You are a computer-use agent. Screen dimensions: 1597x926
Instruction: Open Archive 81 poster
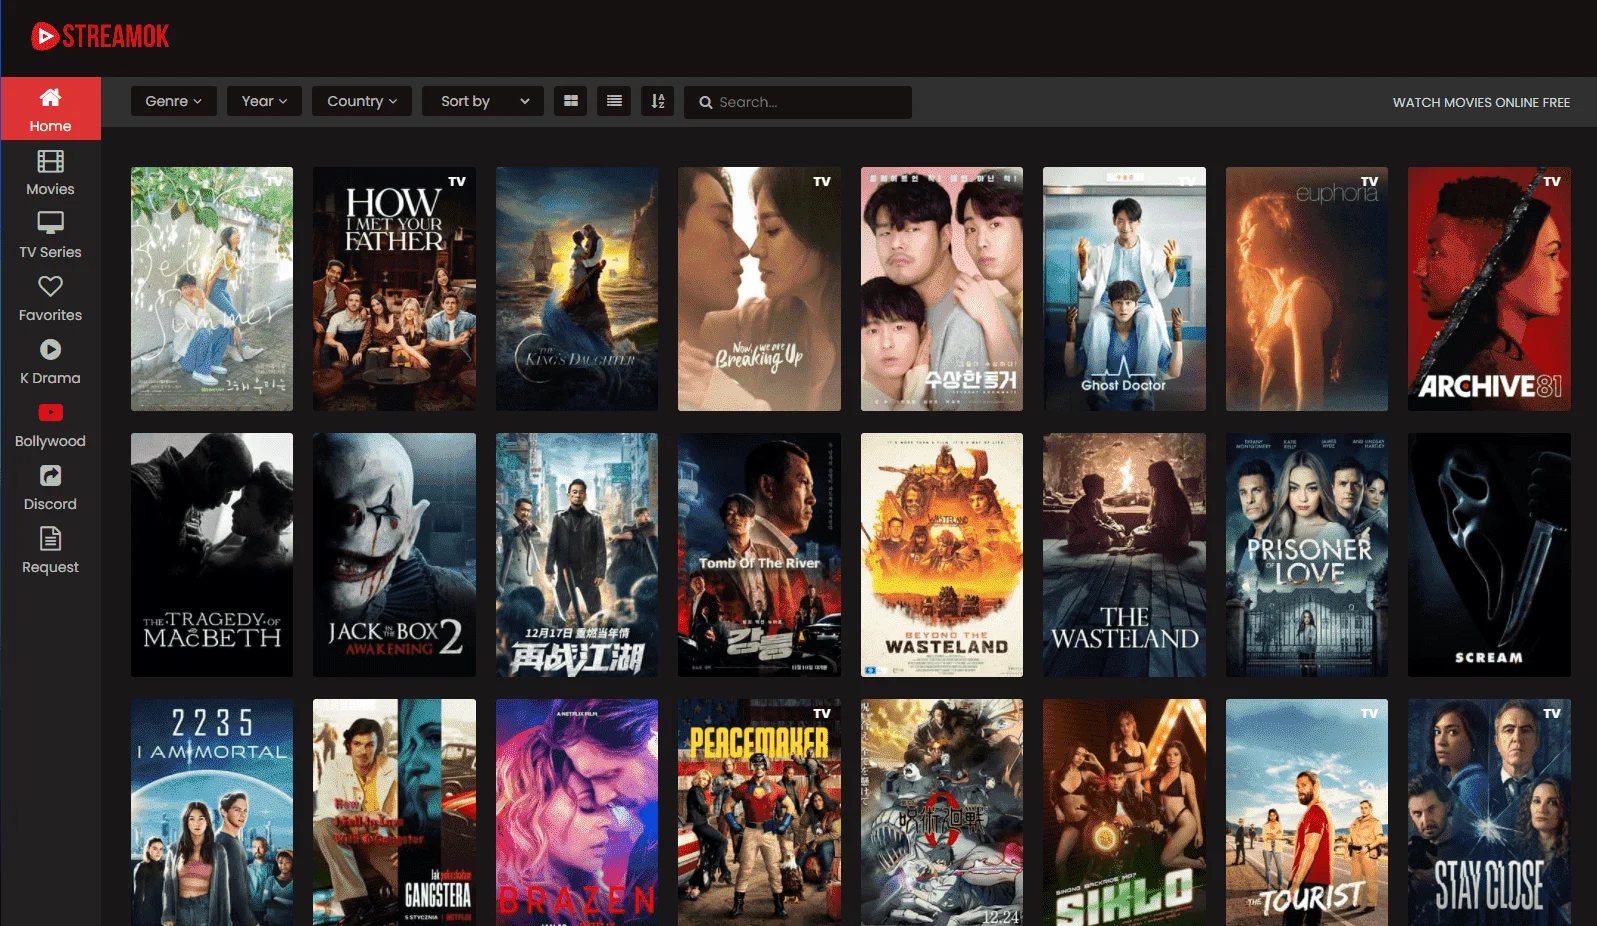coord(1489,289)
